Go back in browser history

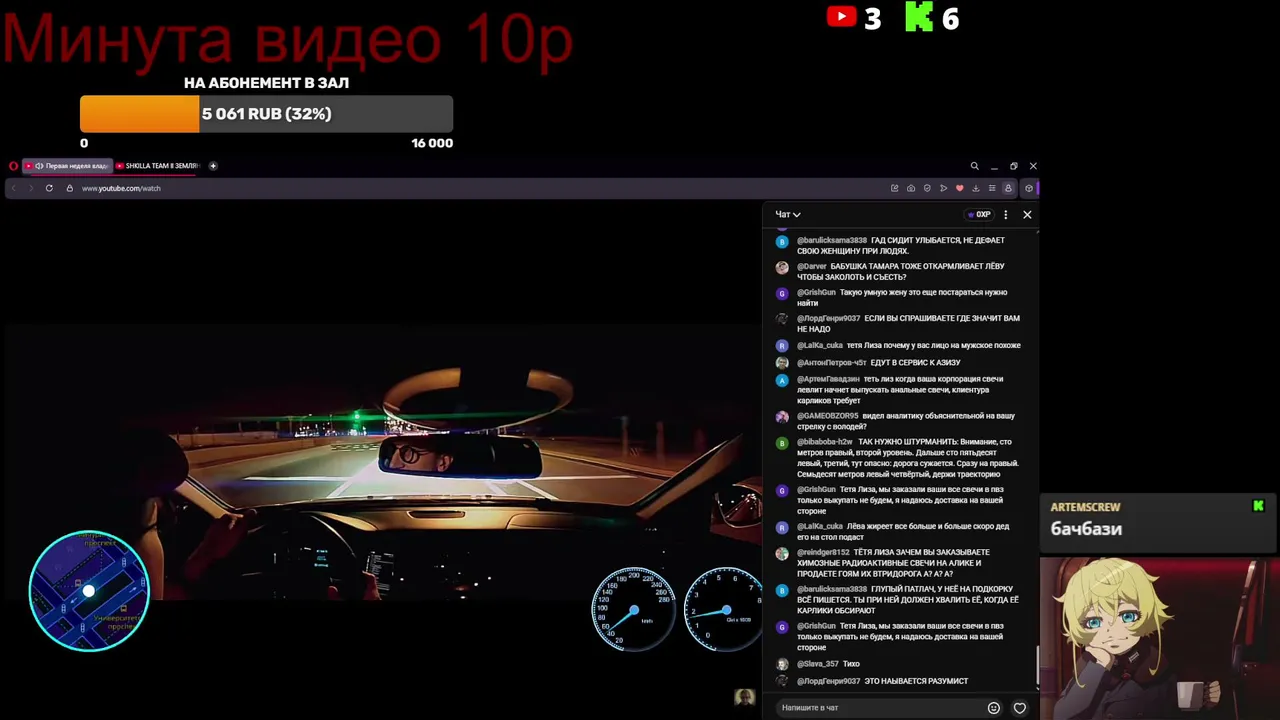13,188
